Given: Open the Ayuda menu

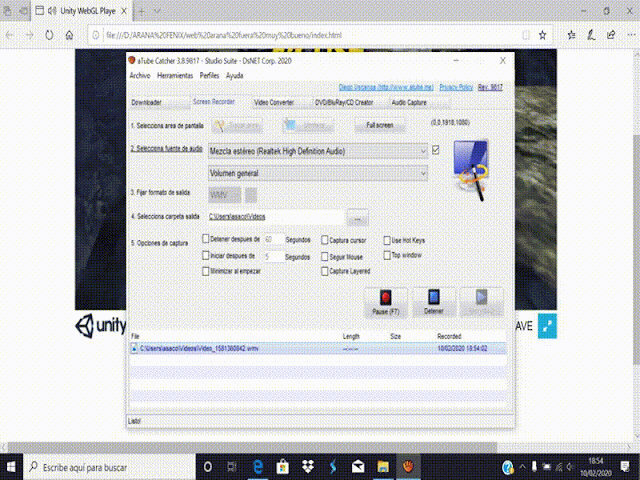Looking at the screenshot, I should coord(235,76).
